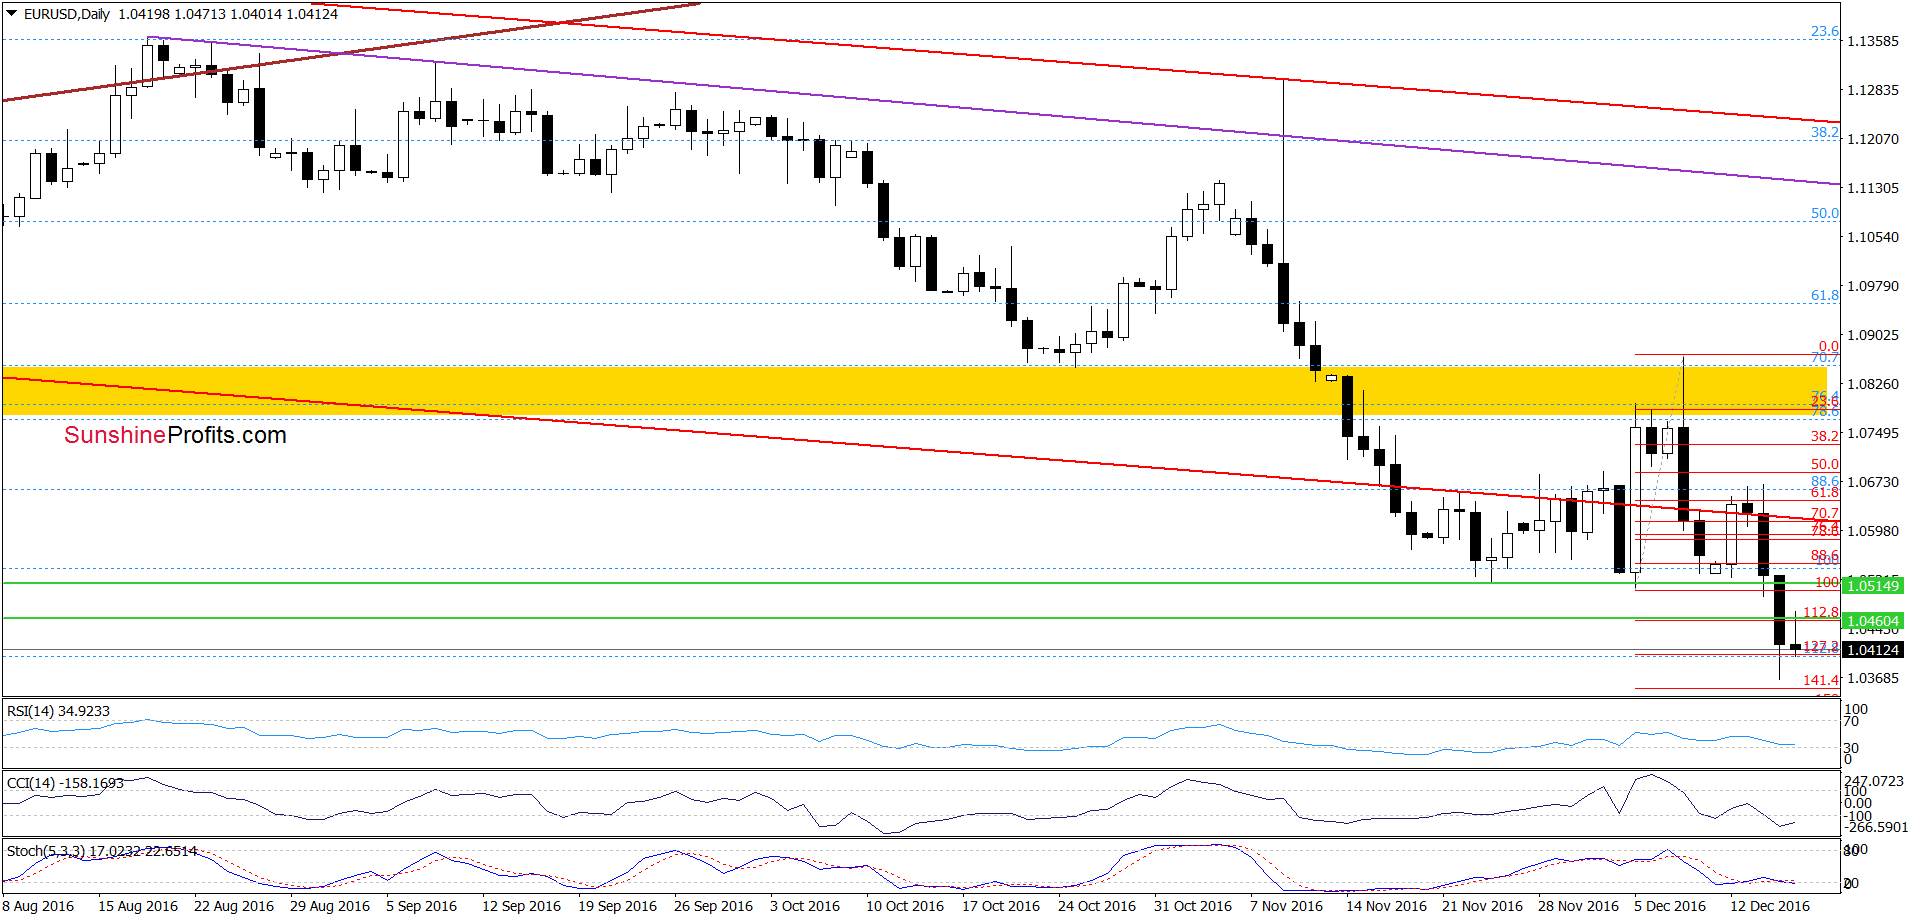This screenshot has height=920, width=1908.
Task: Click the 1.10540 price axis label
Action: pos(1872,237)
